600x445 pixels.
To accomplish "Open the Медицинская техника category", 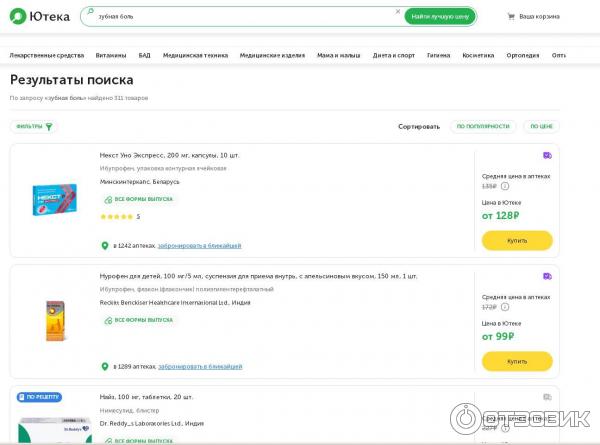I will [196, 55].
